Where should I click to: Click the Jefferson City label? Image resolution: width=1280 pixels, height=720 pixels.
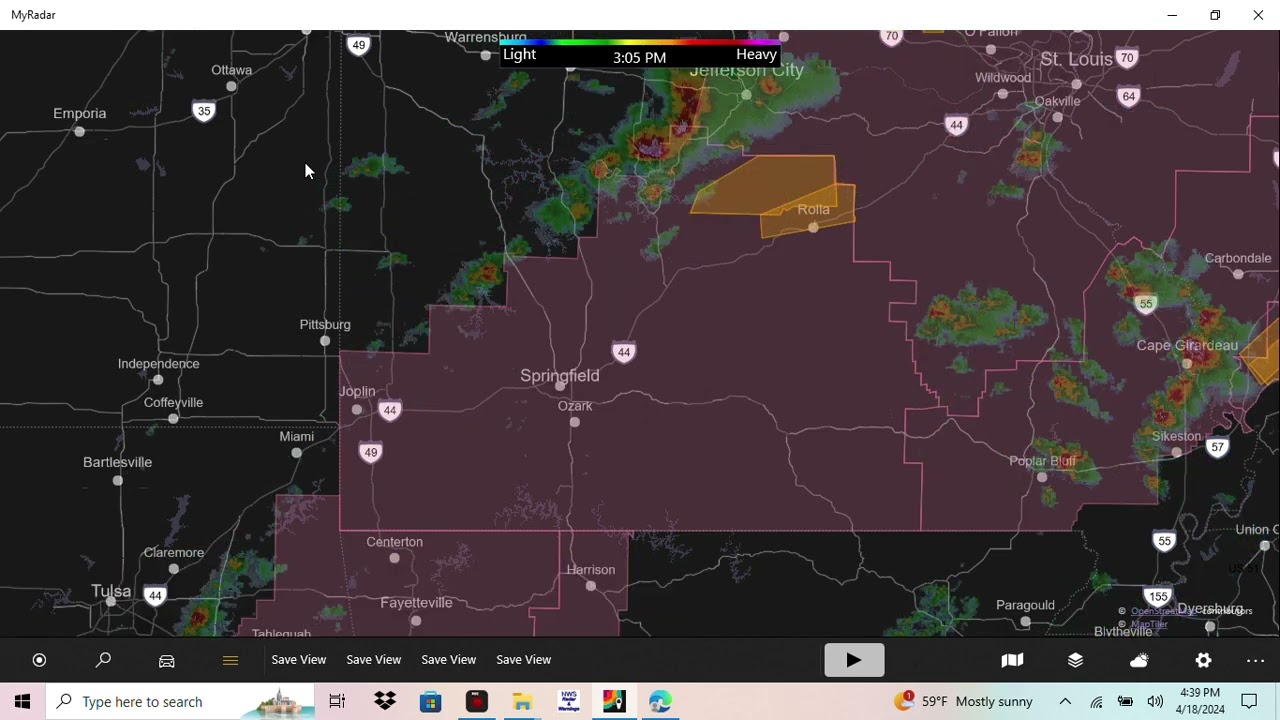pyautogui.click(x=746, y=70)
